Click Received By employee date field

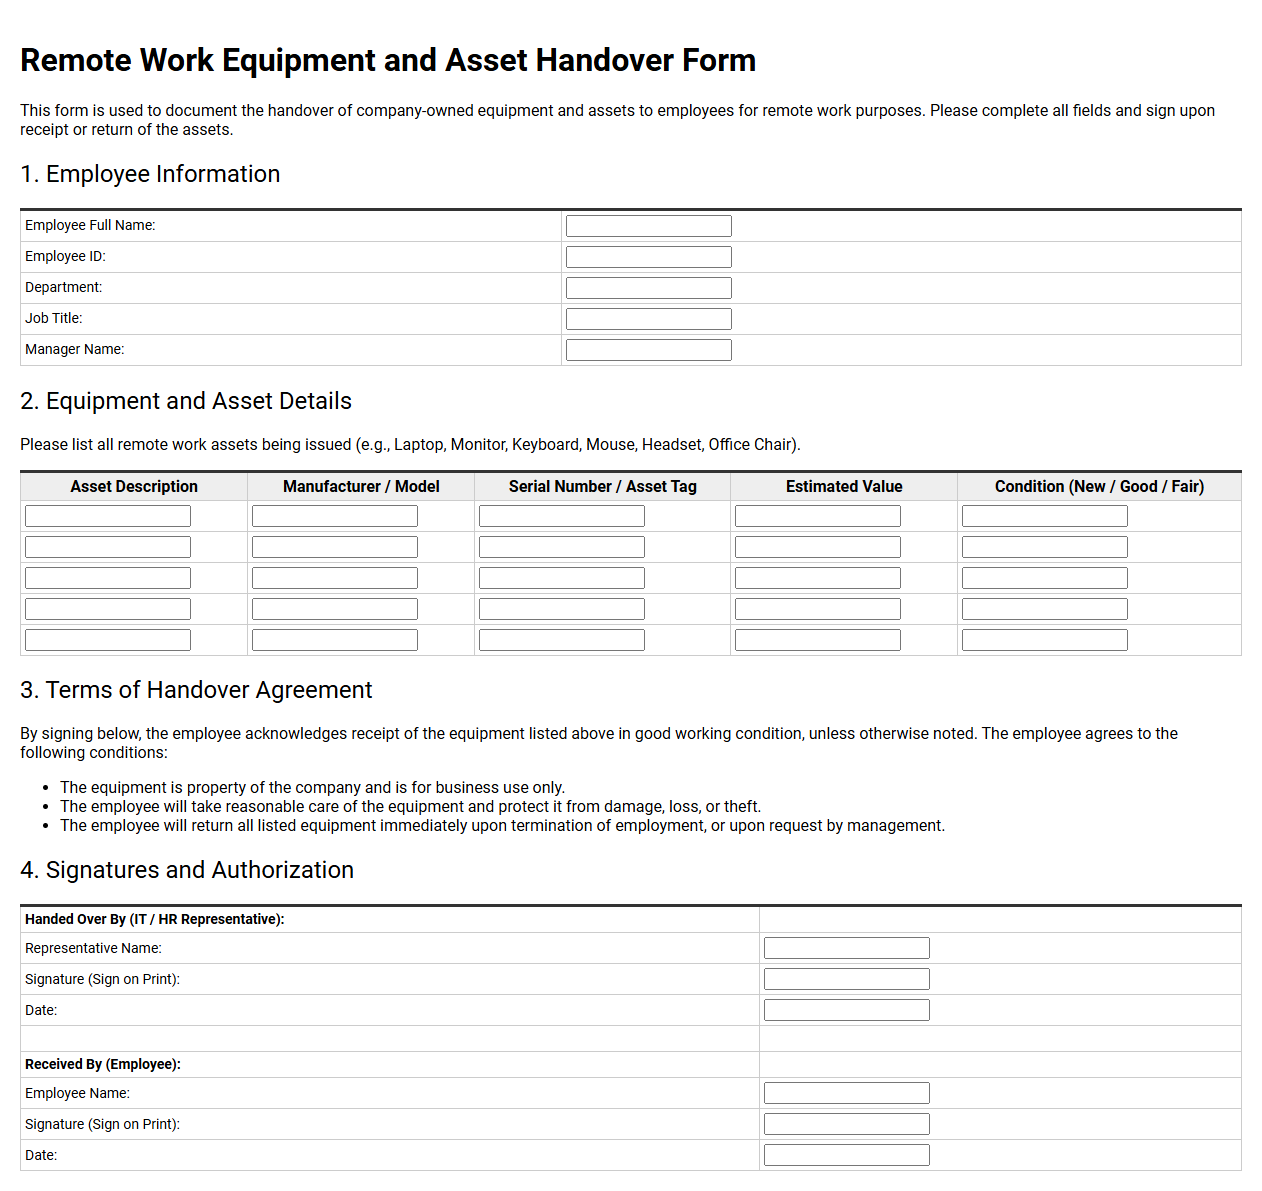847,1155
